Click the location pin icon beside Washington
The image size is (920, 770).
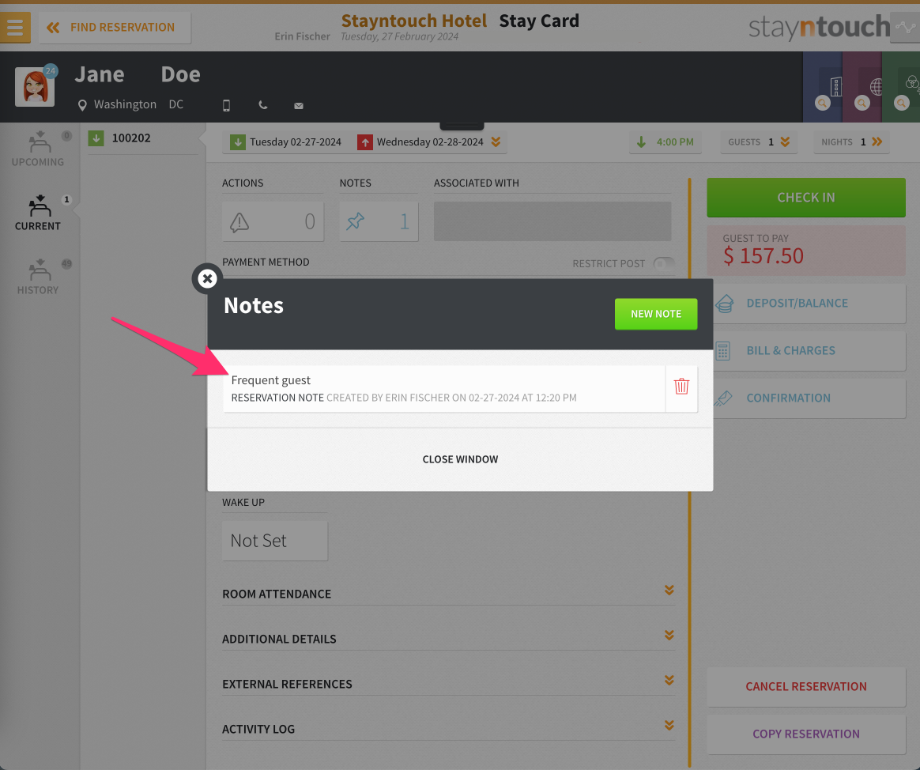tap(82, 105)
